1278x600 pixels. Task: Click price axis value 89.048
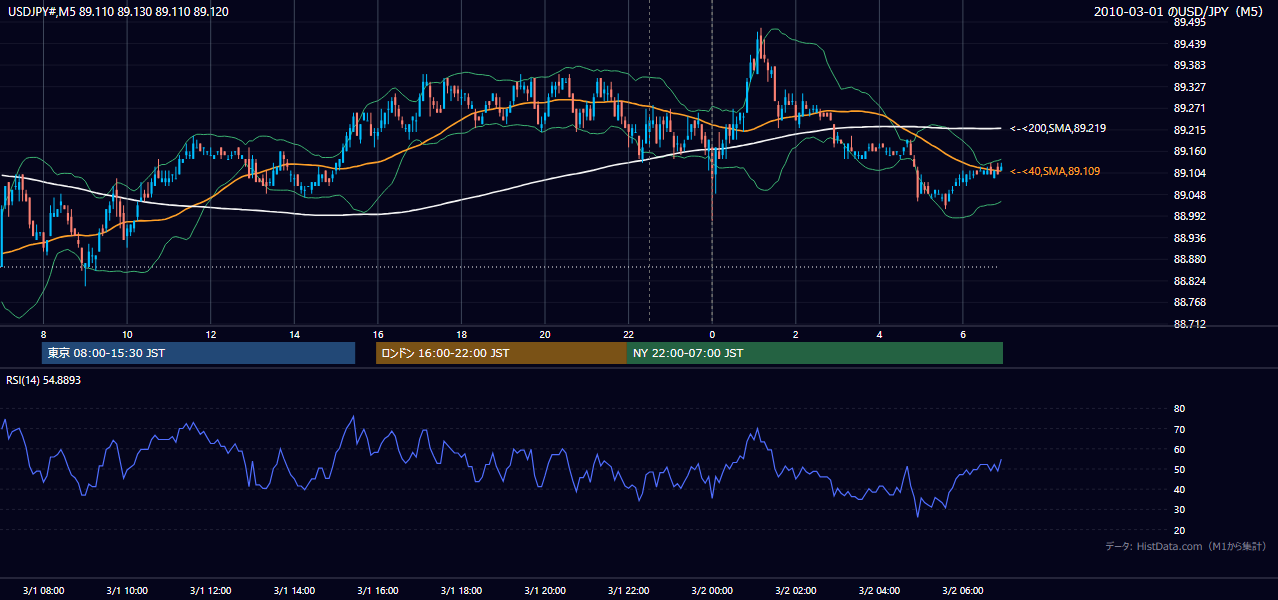click(x=1190, y=195)
